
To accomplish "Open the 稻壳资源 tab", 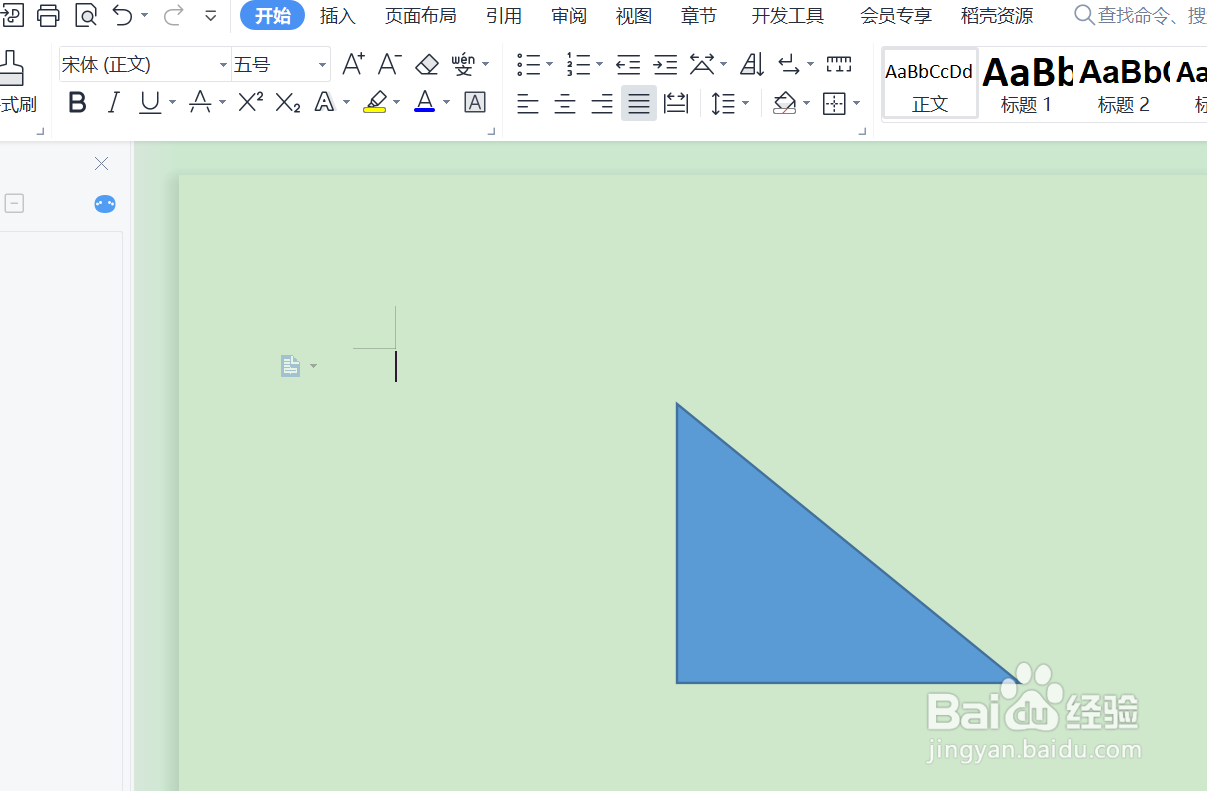I will point(997,16).
